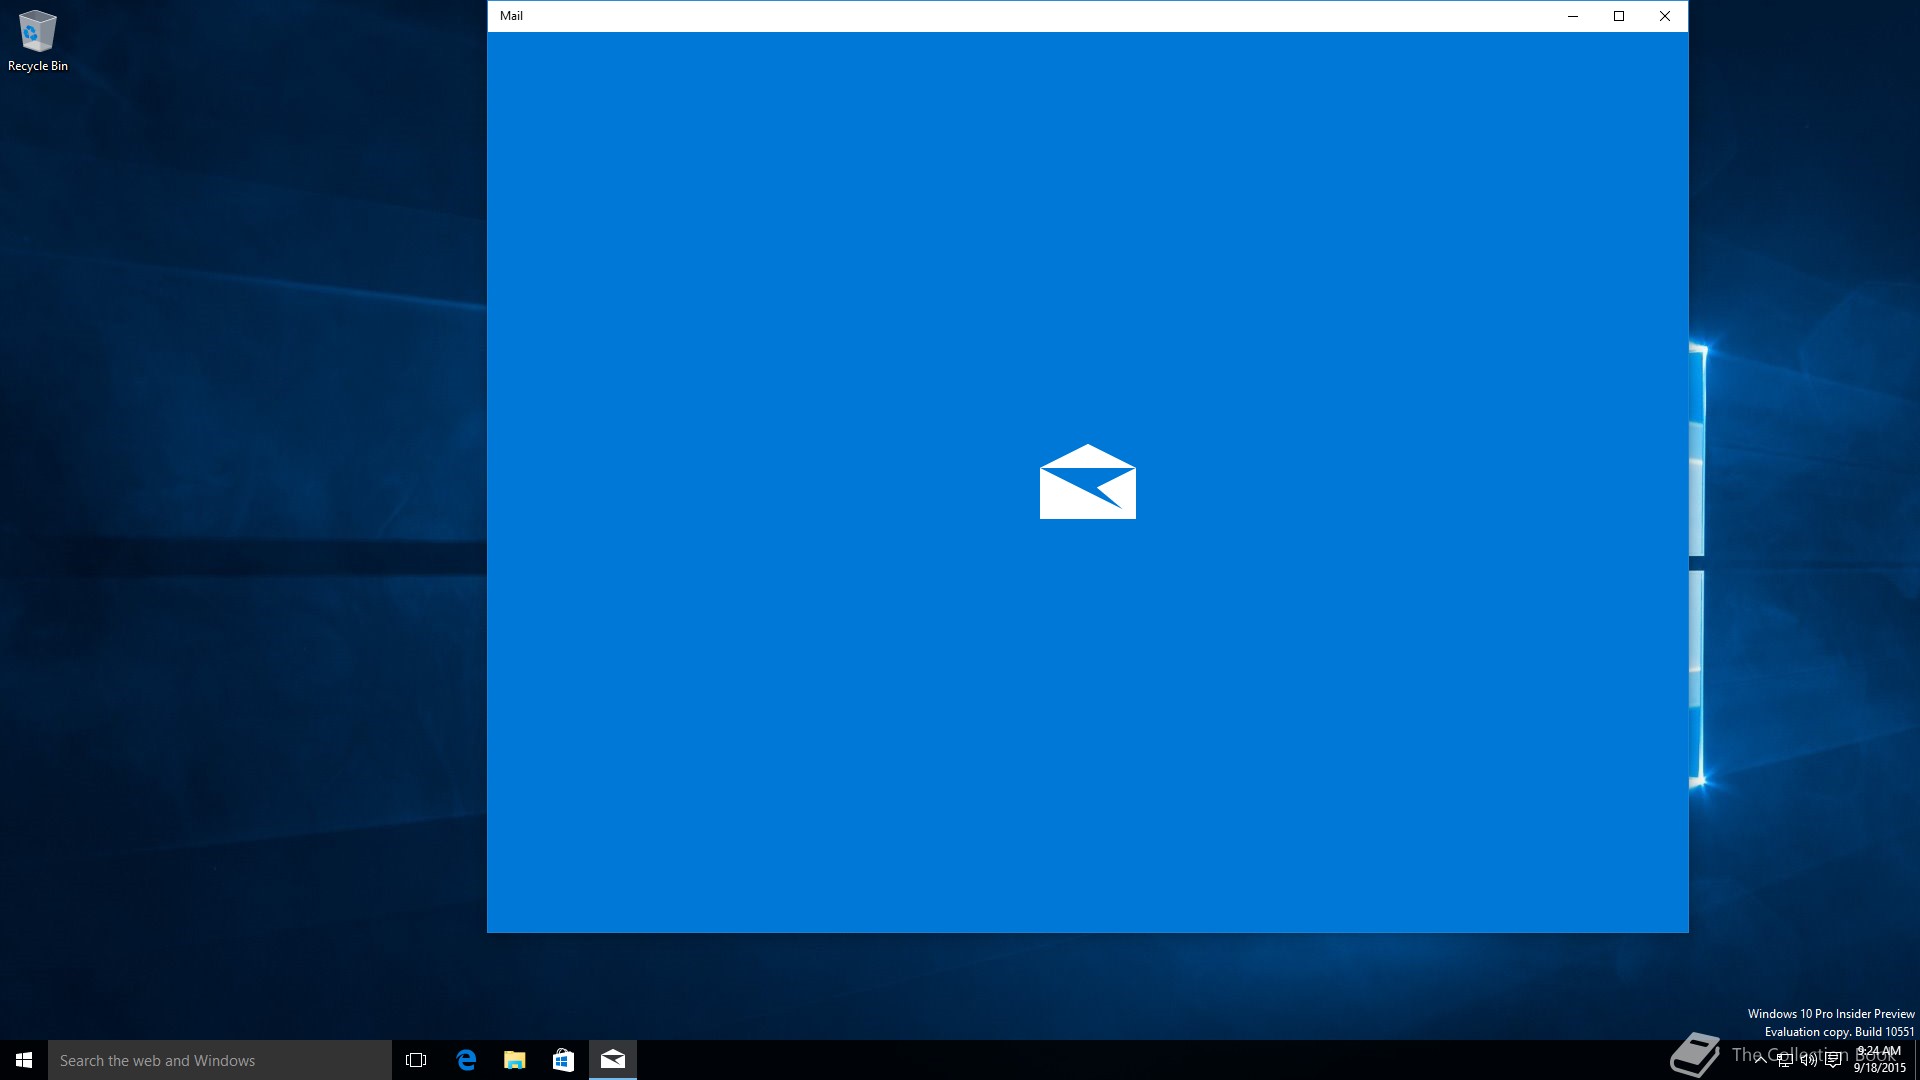Open File Explorer from the taskbar

tap(514, 1060)
